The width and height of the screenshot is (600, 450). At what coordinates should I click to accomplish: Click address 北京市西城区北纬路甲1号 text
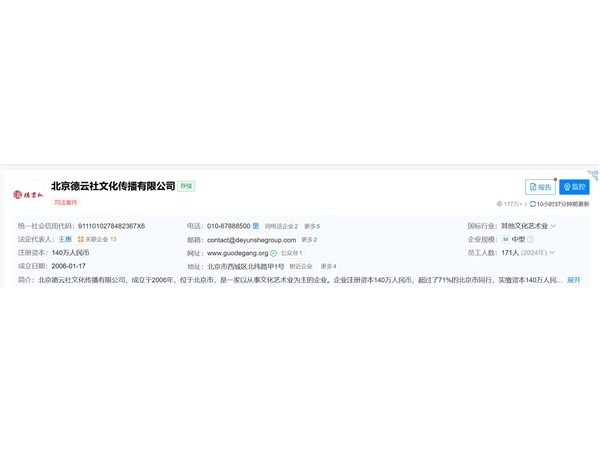(246, 266)
